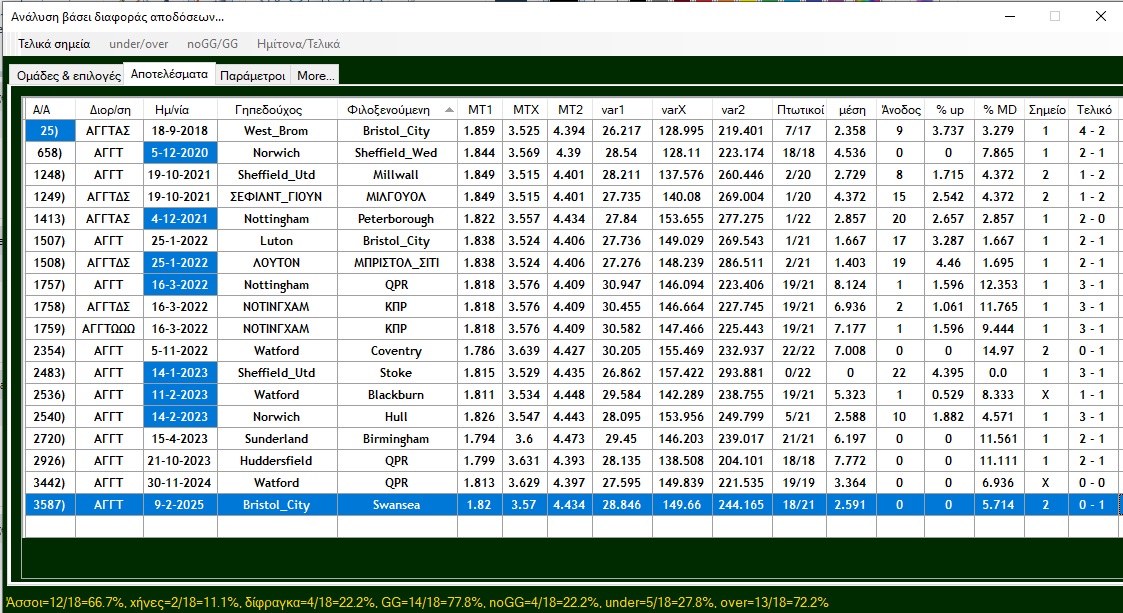Sort by the Ημ/νία column header

(174, 109)
